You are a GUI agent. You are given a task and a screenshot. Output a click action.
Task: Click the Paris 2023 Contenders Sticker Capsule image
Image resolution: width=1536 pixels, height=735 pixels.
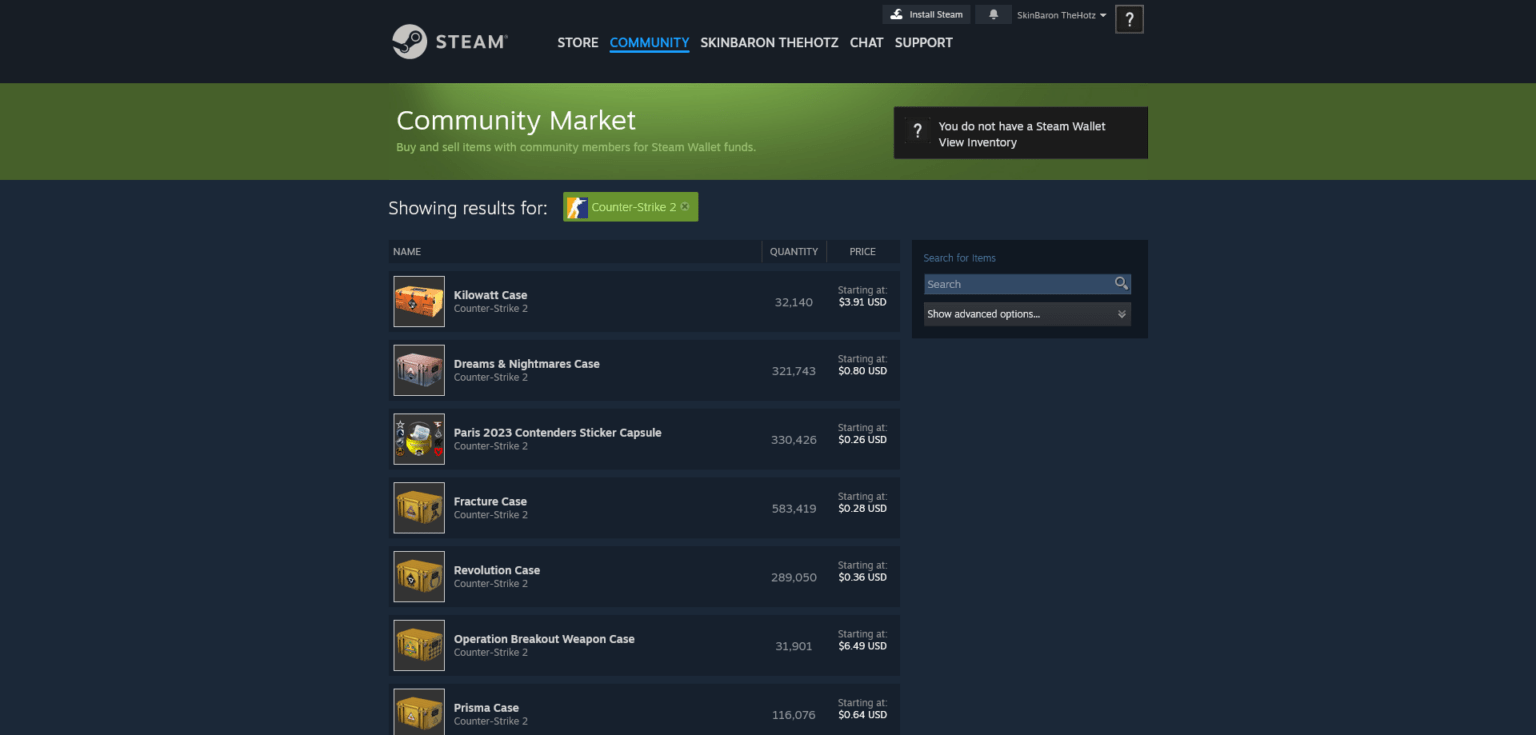coord(418,438)
